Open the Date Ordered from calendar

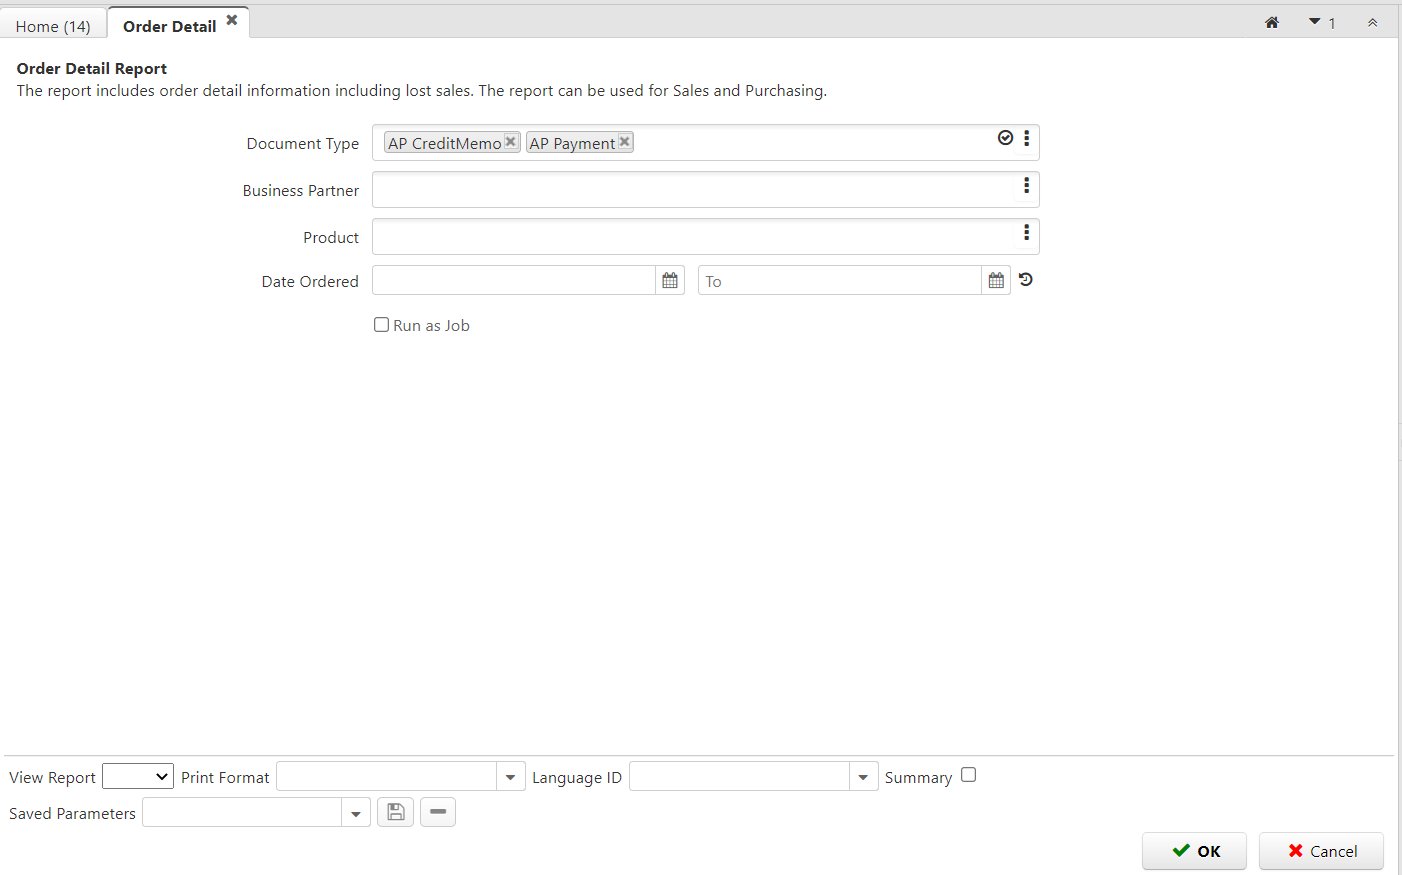tap(670, 281)
